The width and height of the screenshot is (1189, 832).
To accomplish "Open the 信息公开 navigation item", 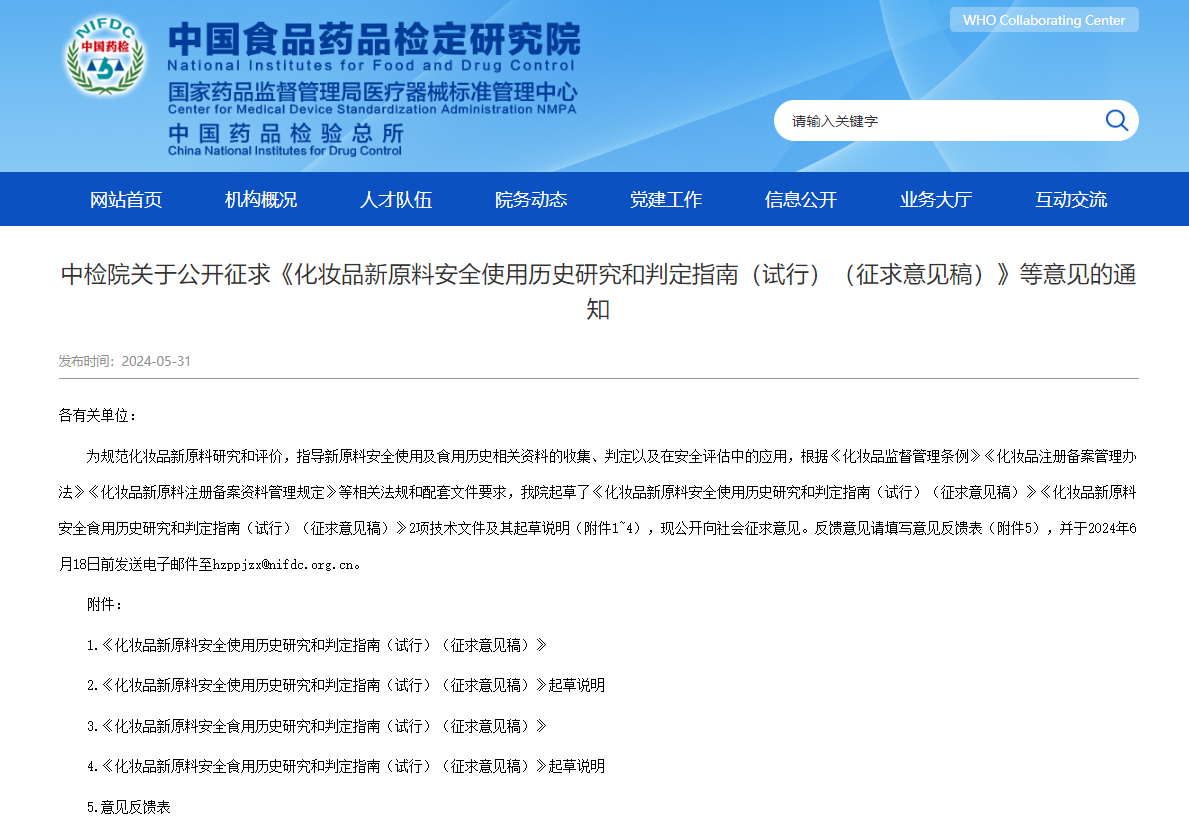I will point(801,199).
